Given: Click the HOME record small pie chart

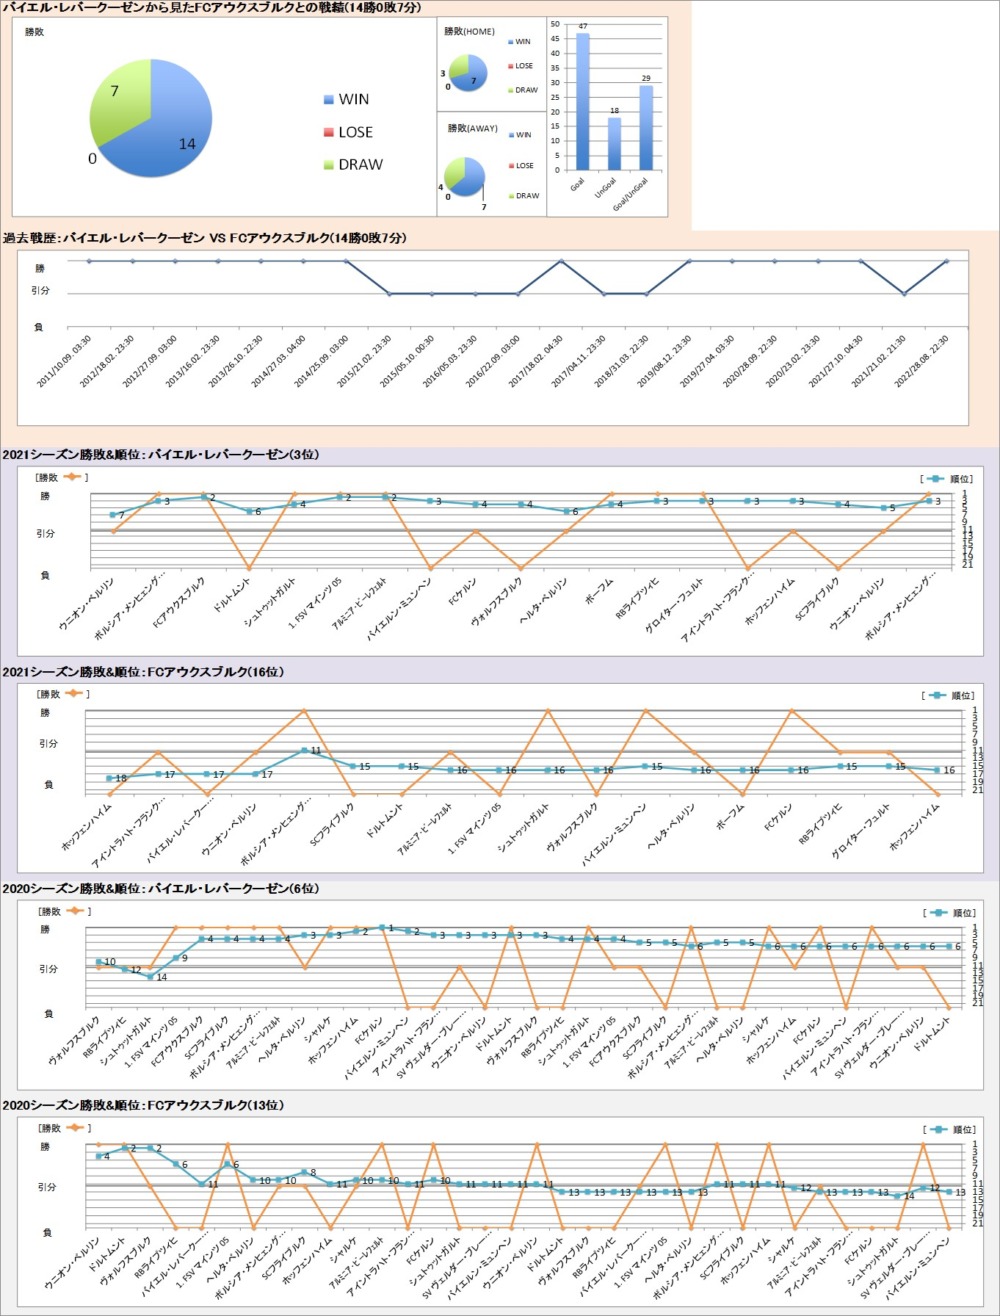Looking at the screenshot, I should click(x=468, y=72).
